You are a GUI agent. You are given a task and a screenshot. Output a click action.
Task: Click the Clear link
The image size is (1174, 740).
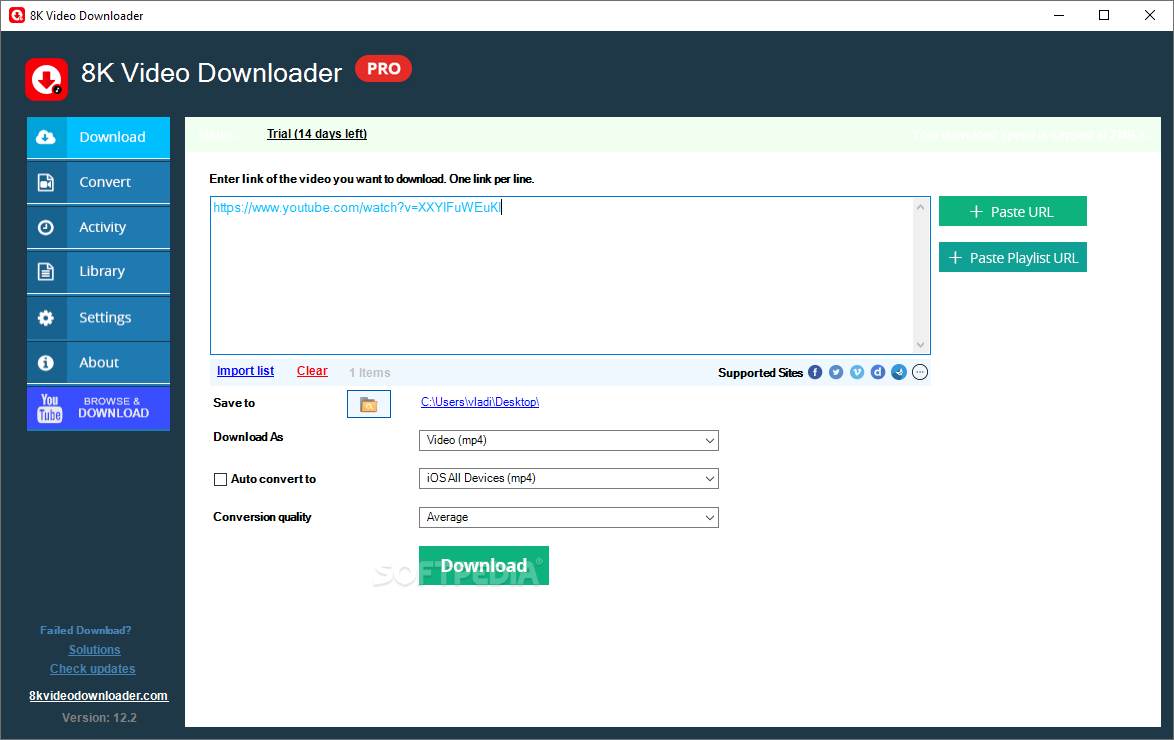click(x=312, y=371)
